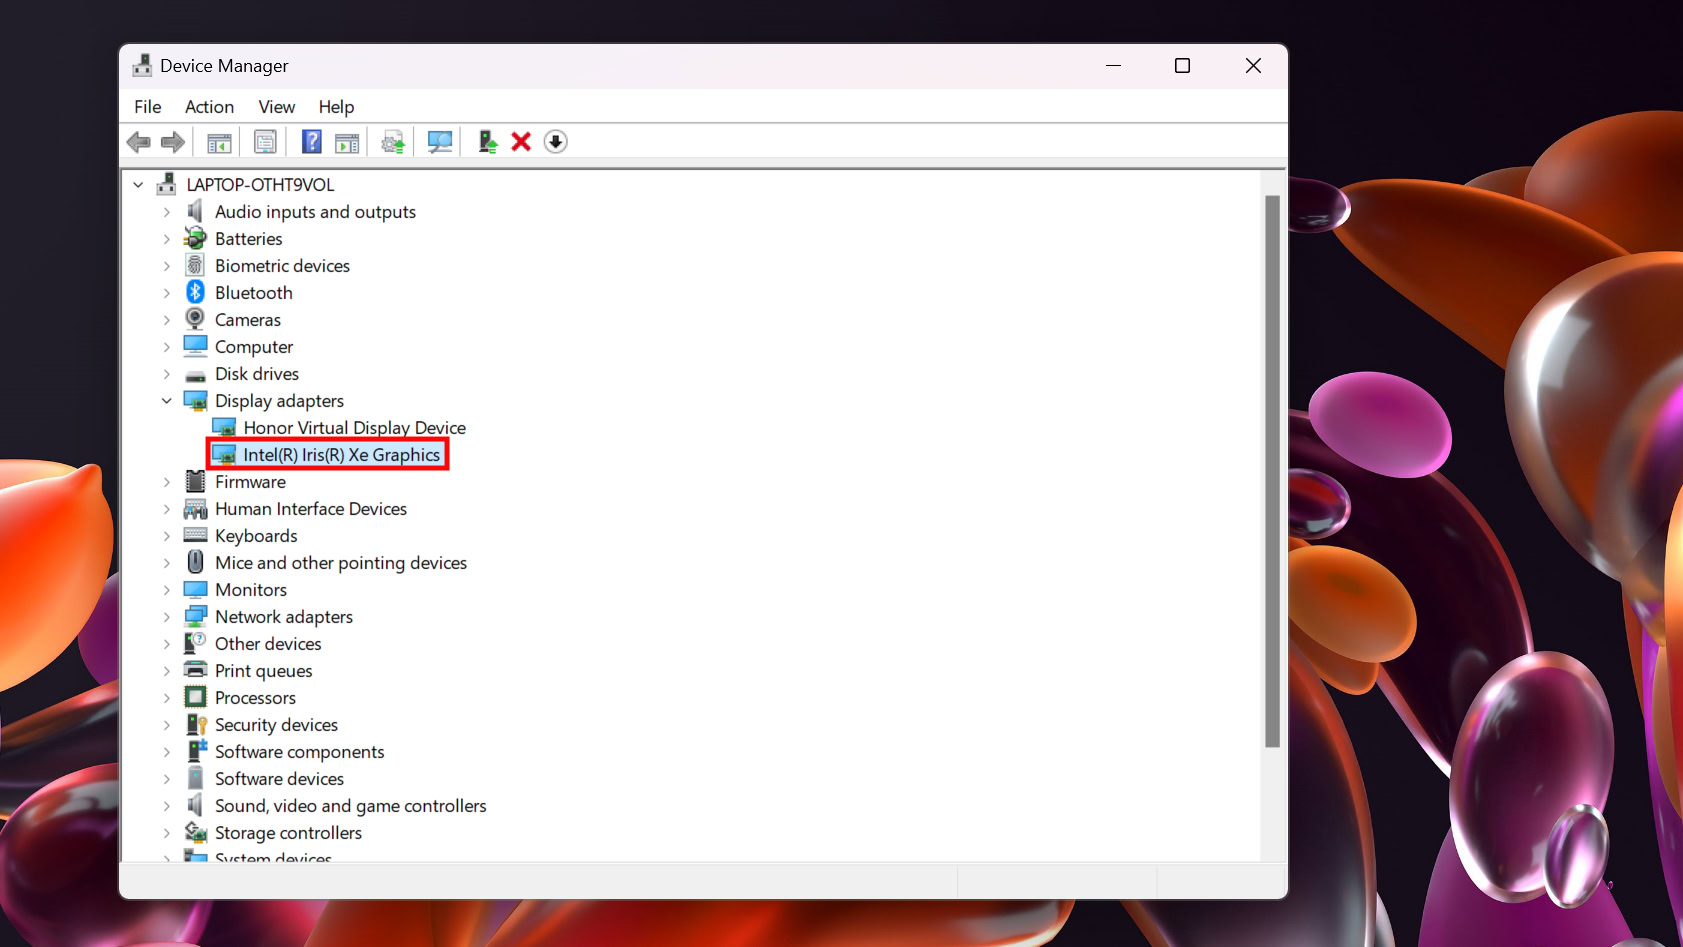1683x947 pixels.
Task: Toggle the Show/Hide Action Pane toolbar icon
Action: tap(347, 142)
